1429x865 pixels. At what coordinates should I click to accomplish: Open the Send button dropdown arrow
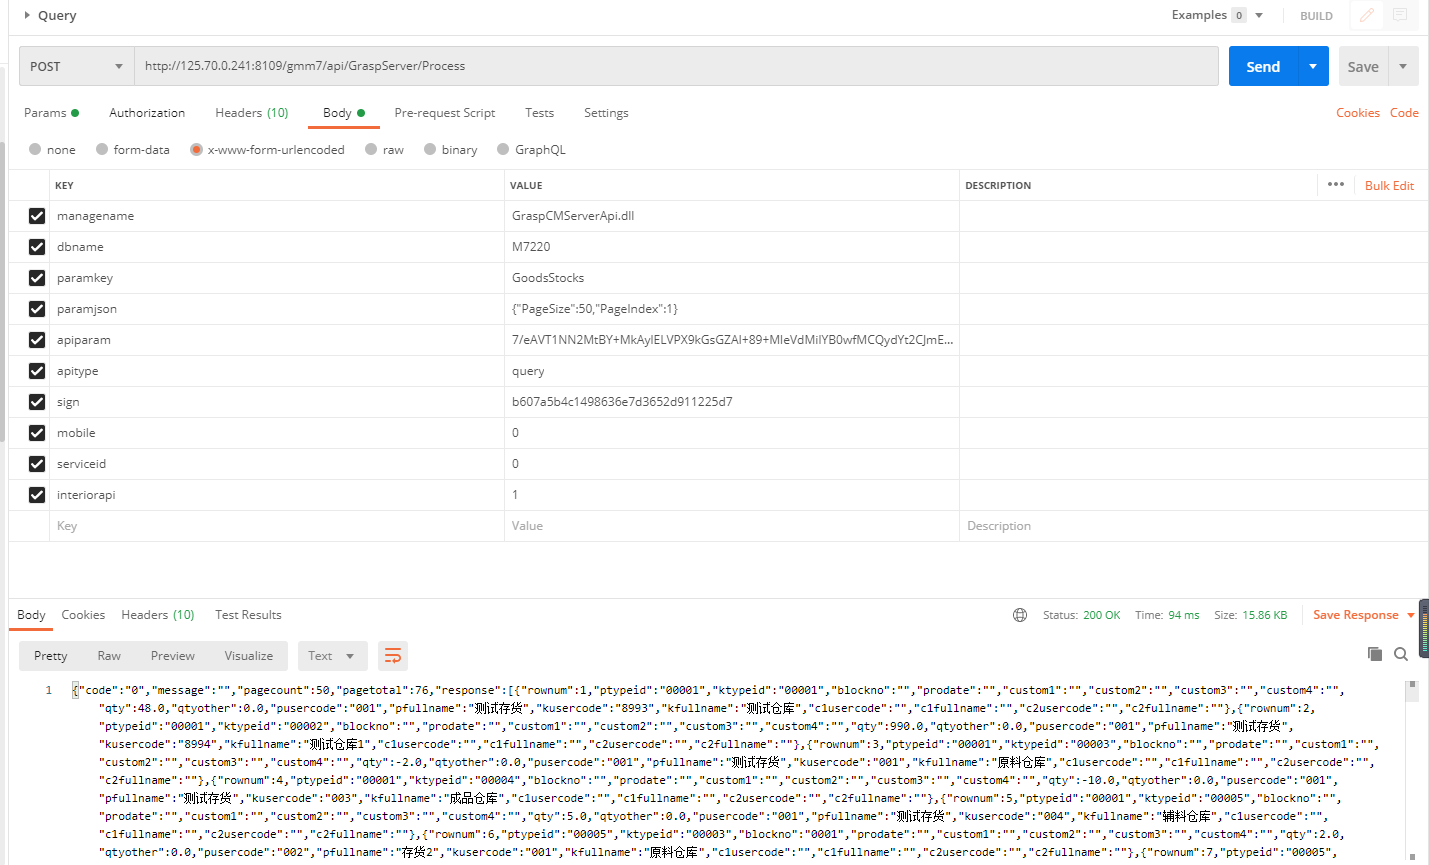[x=1313, y=66]
